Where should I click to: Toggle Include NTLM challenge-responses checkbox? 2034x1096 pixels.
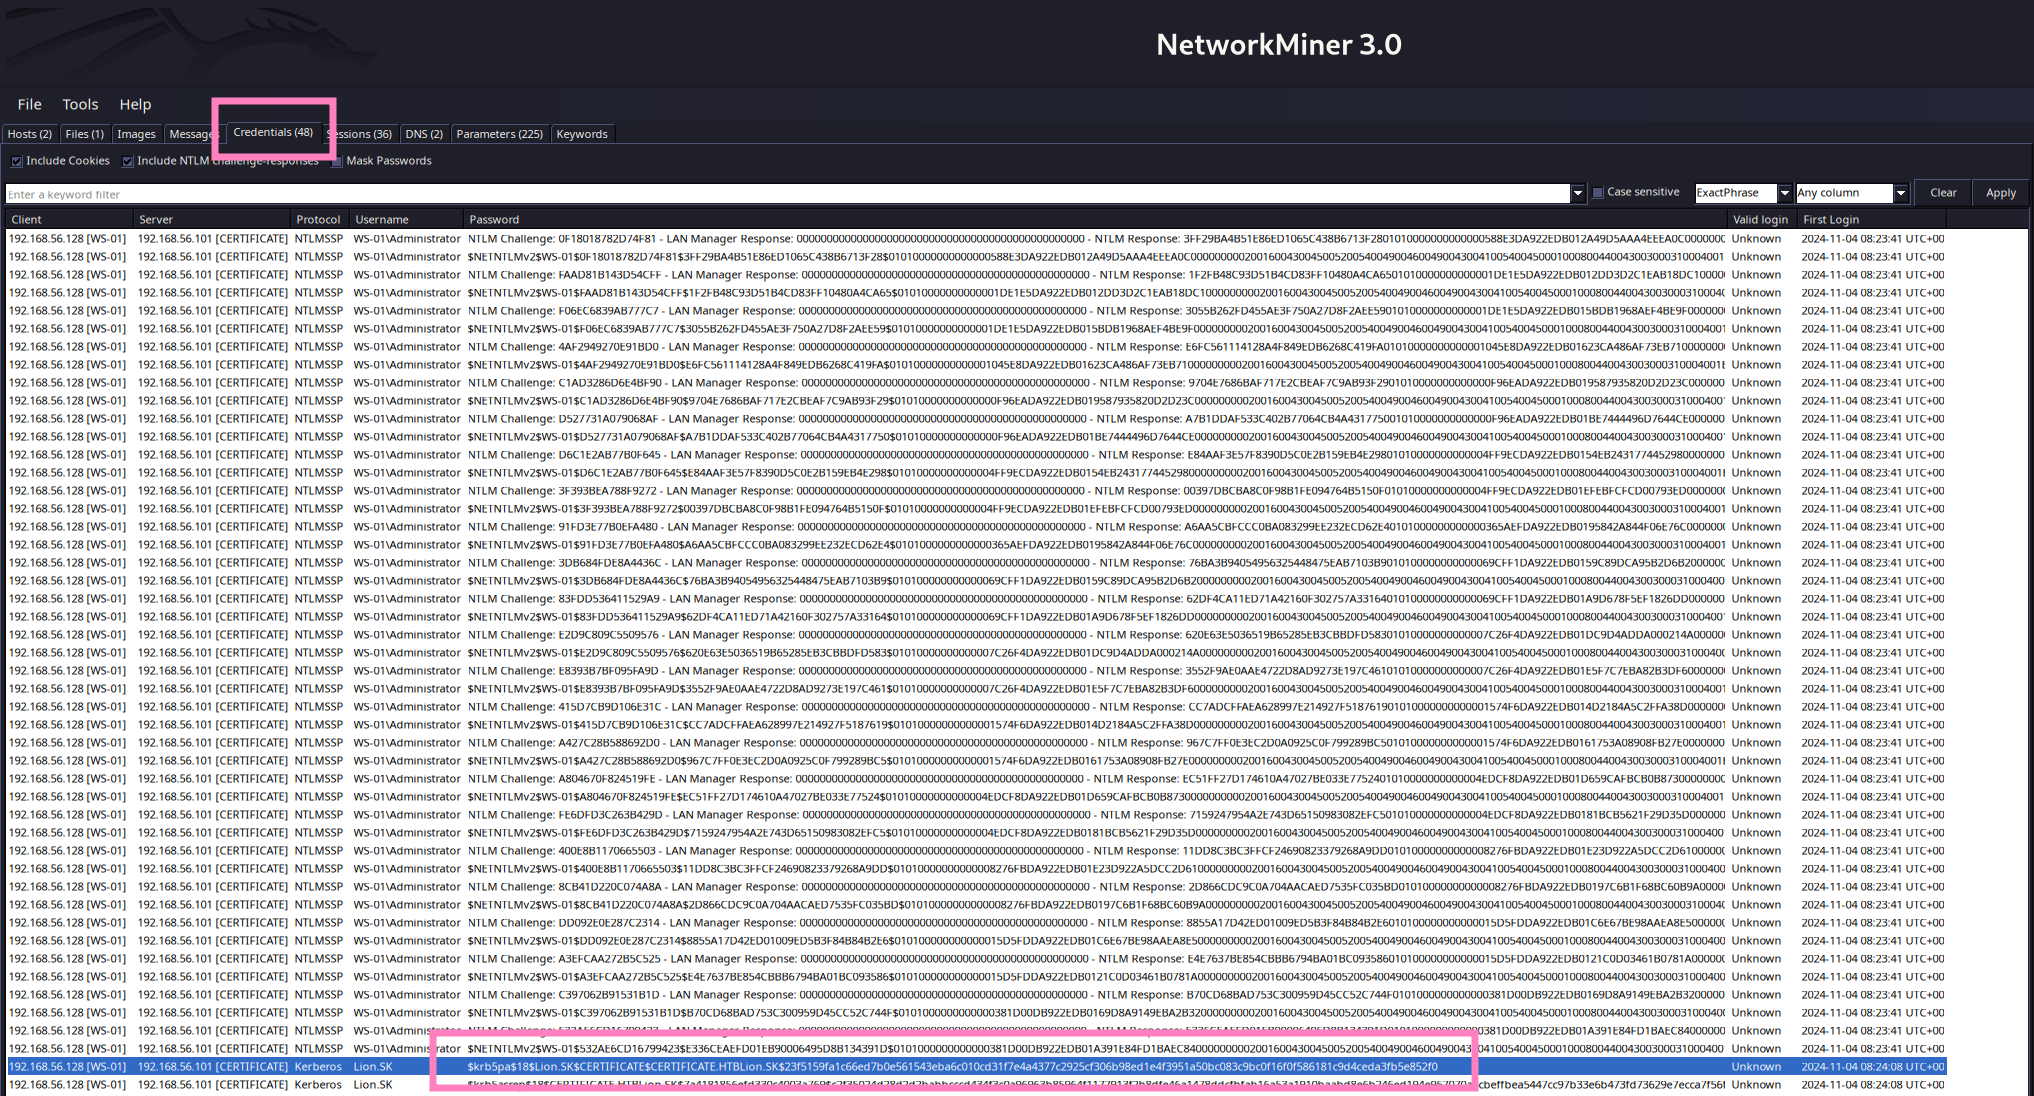pos(128,161)
